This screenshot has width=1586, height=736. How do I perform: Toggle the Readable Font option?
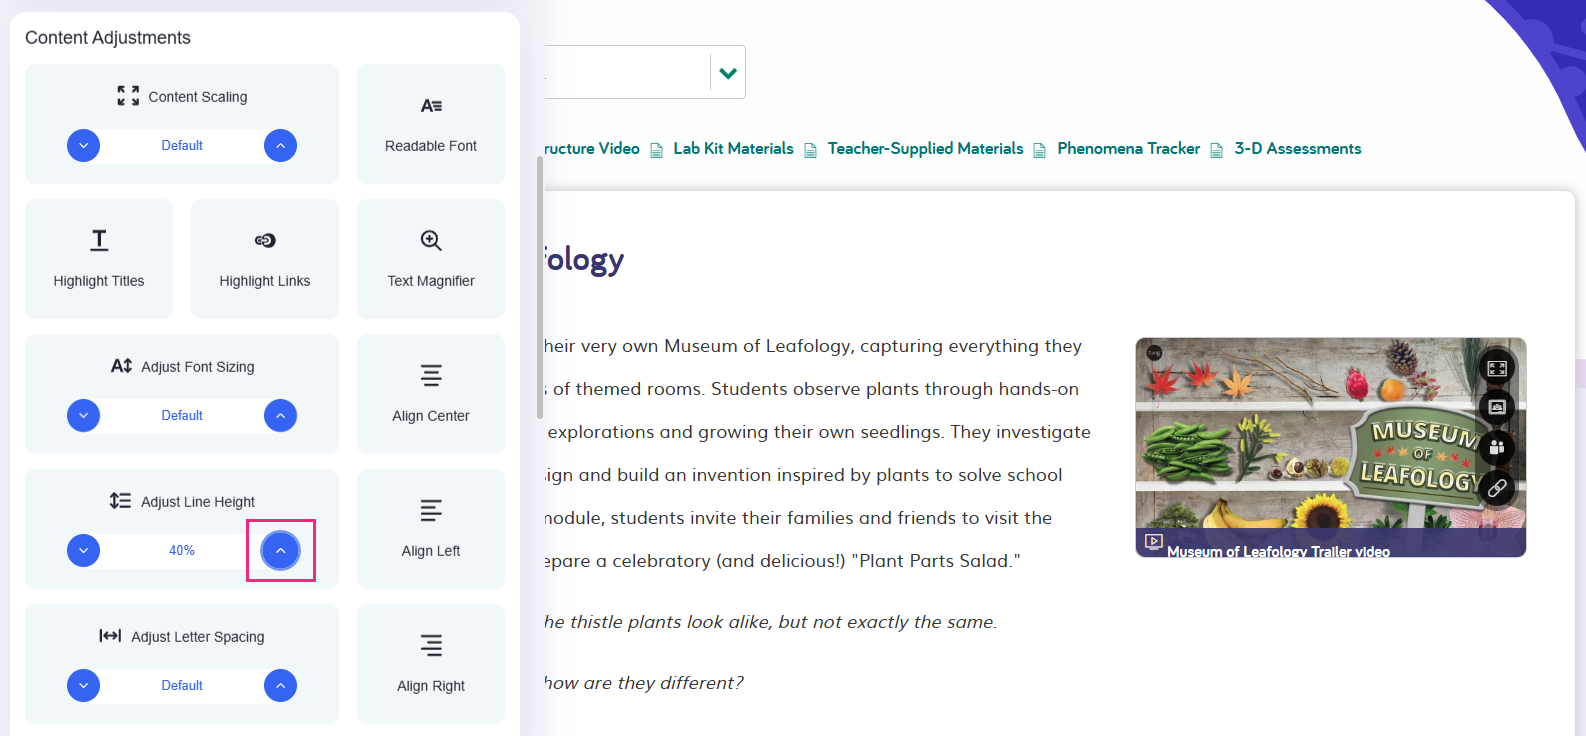(x=431, y=124)
